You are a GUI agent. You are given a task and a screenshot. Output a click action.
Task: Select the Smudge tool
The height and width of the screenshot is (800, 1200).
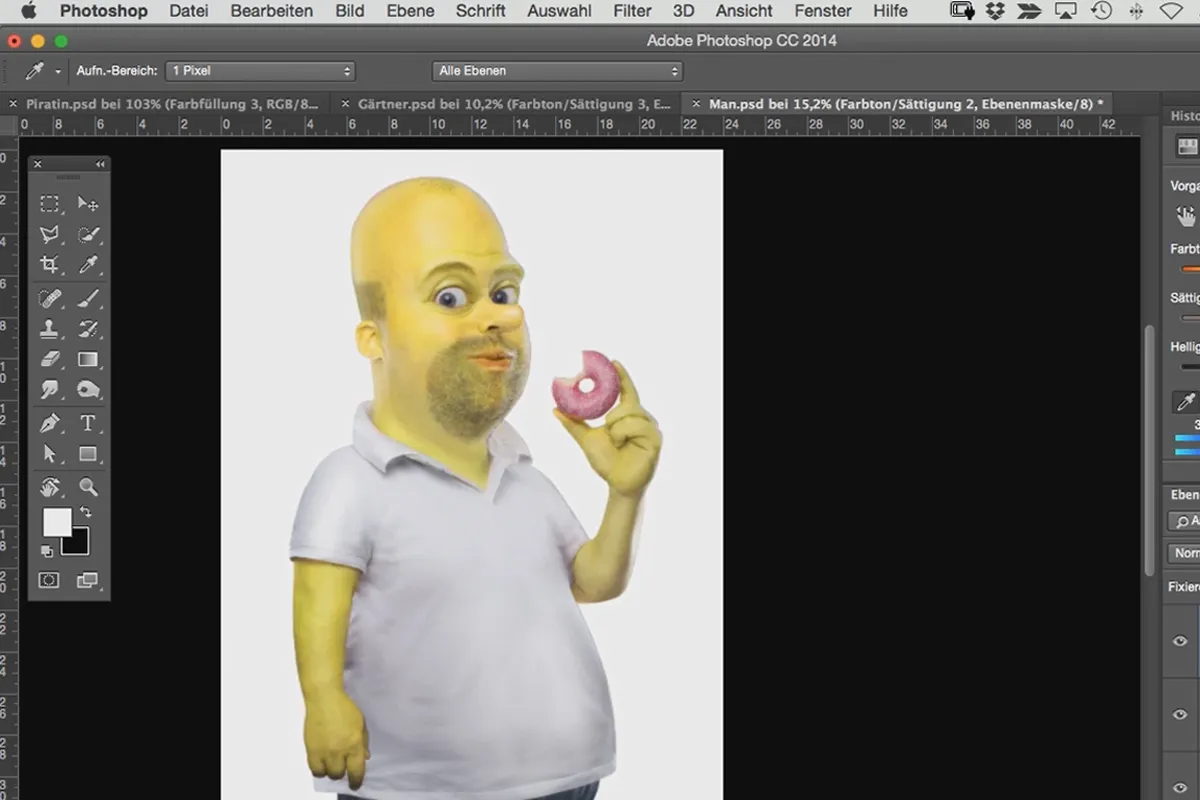(49, 390)
